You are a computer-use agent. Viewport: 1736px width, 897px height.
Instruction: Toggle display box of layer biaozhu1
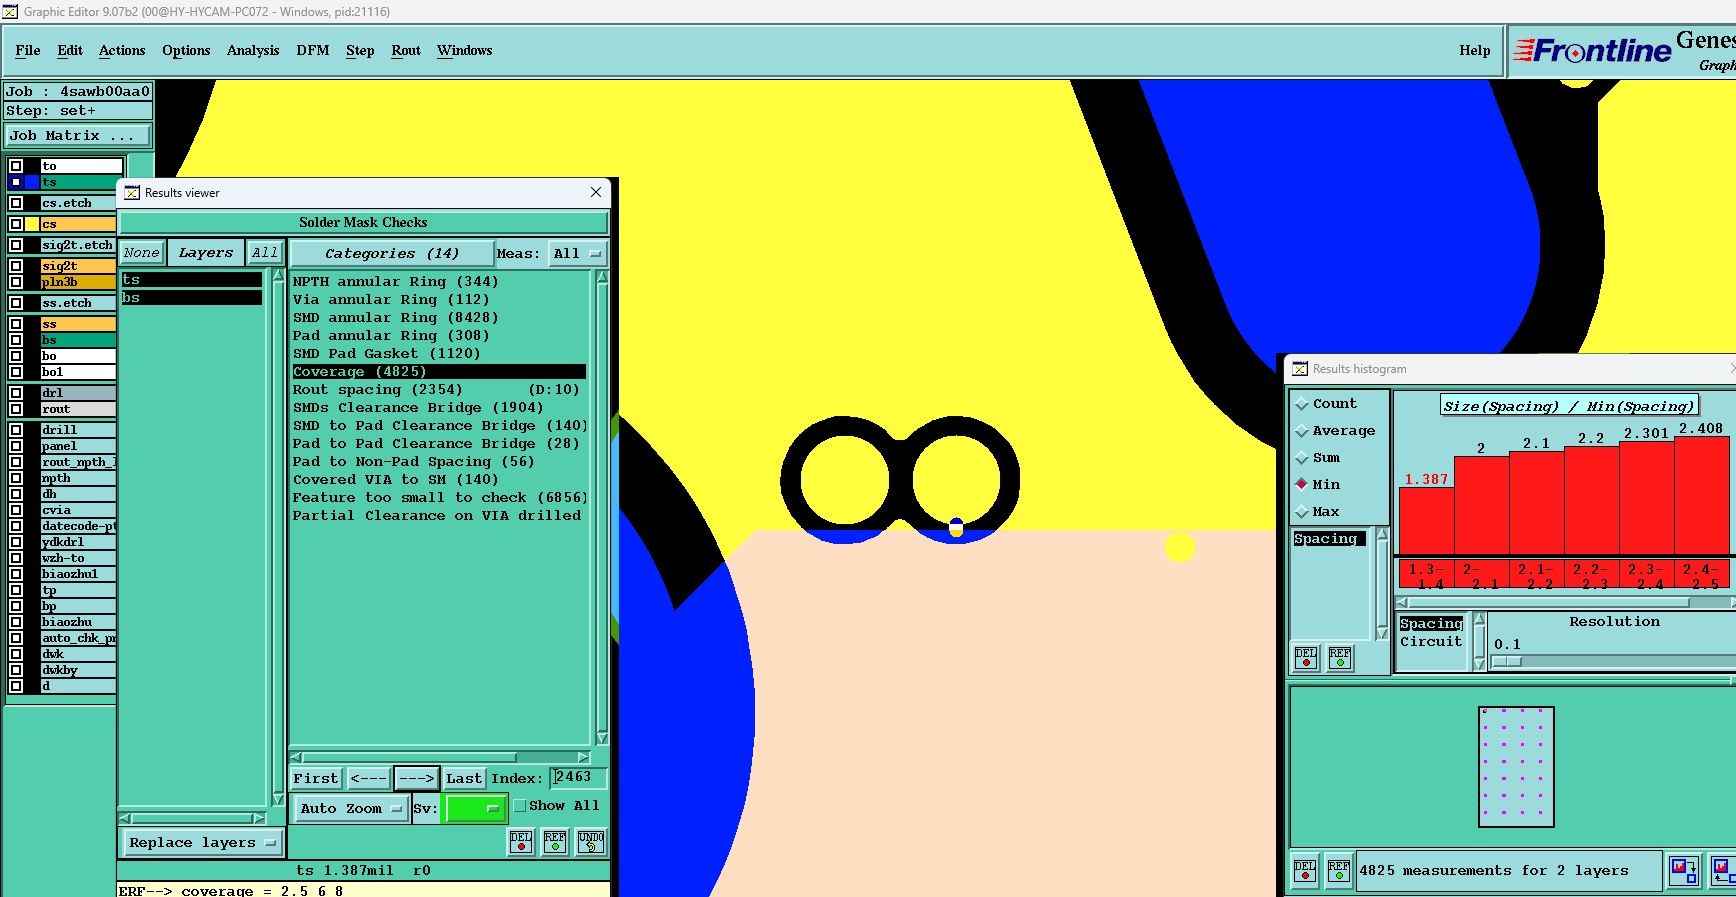tap(16, 574)
